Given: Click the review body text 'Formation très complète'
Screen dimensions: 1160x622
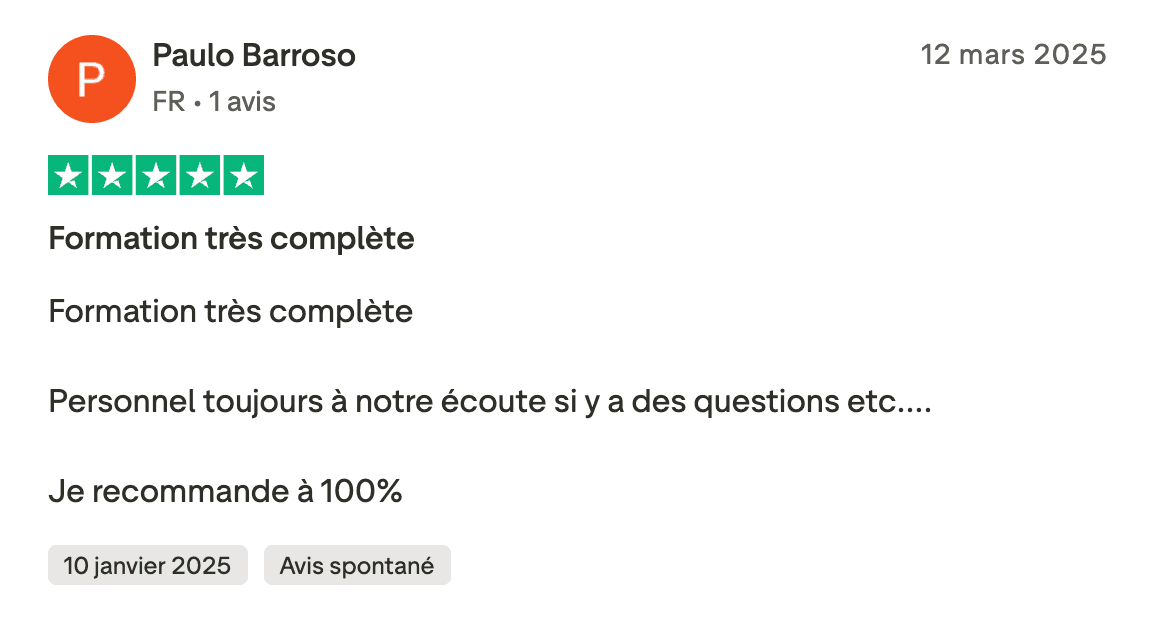Looking at the screenshot, I should (x=230, y=311).
